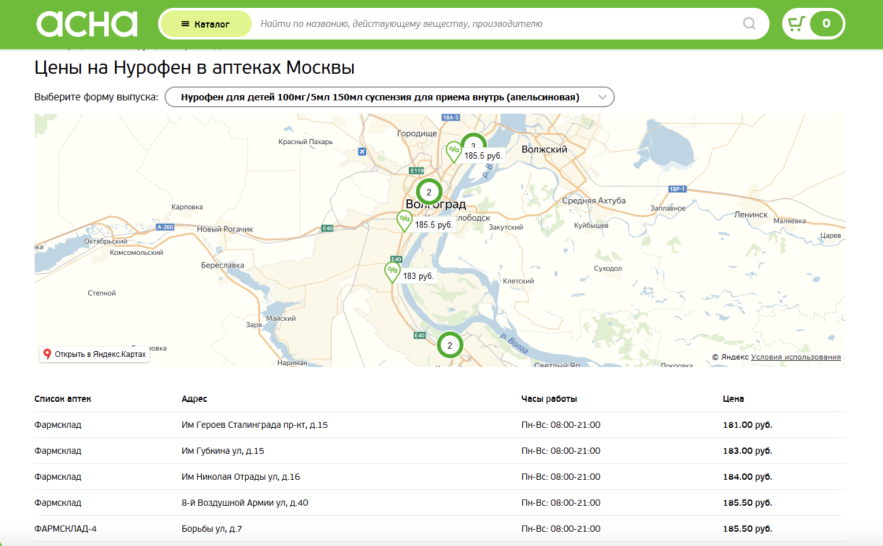
Task: Click the pharmacy pin below Волгоград label
Action: click(x=404, y=221)
